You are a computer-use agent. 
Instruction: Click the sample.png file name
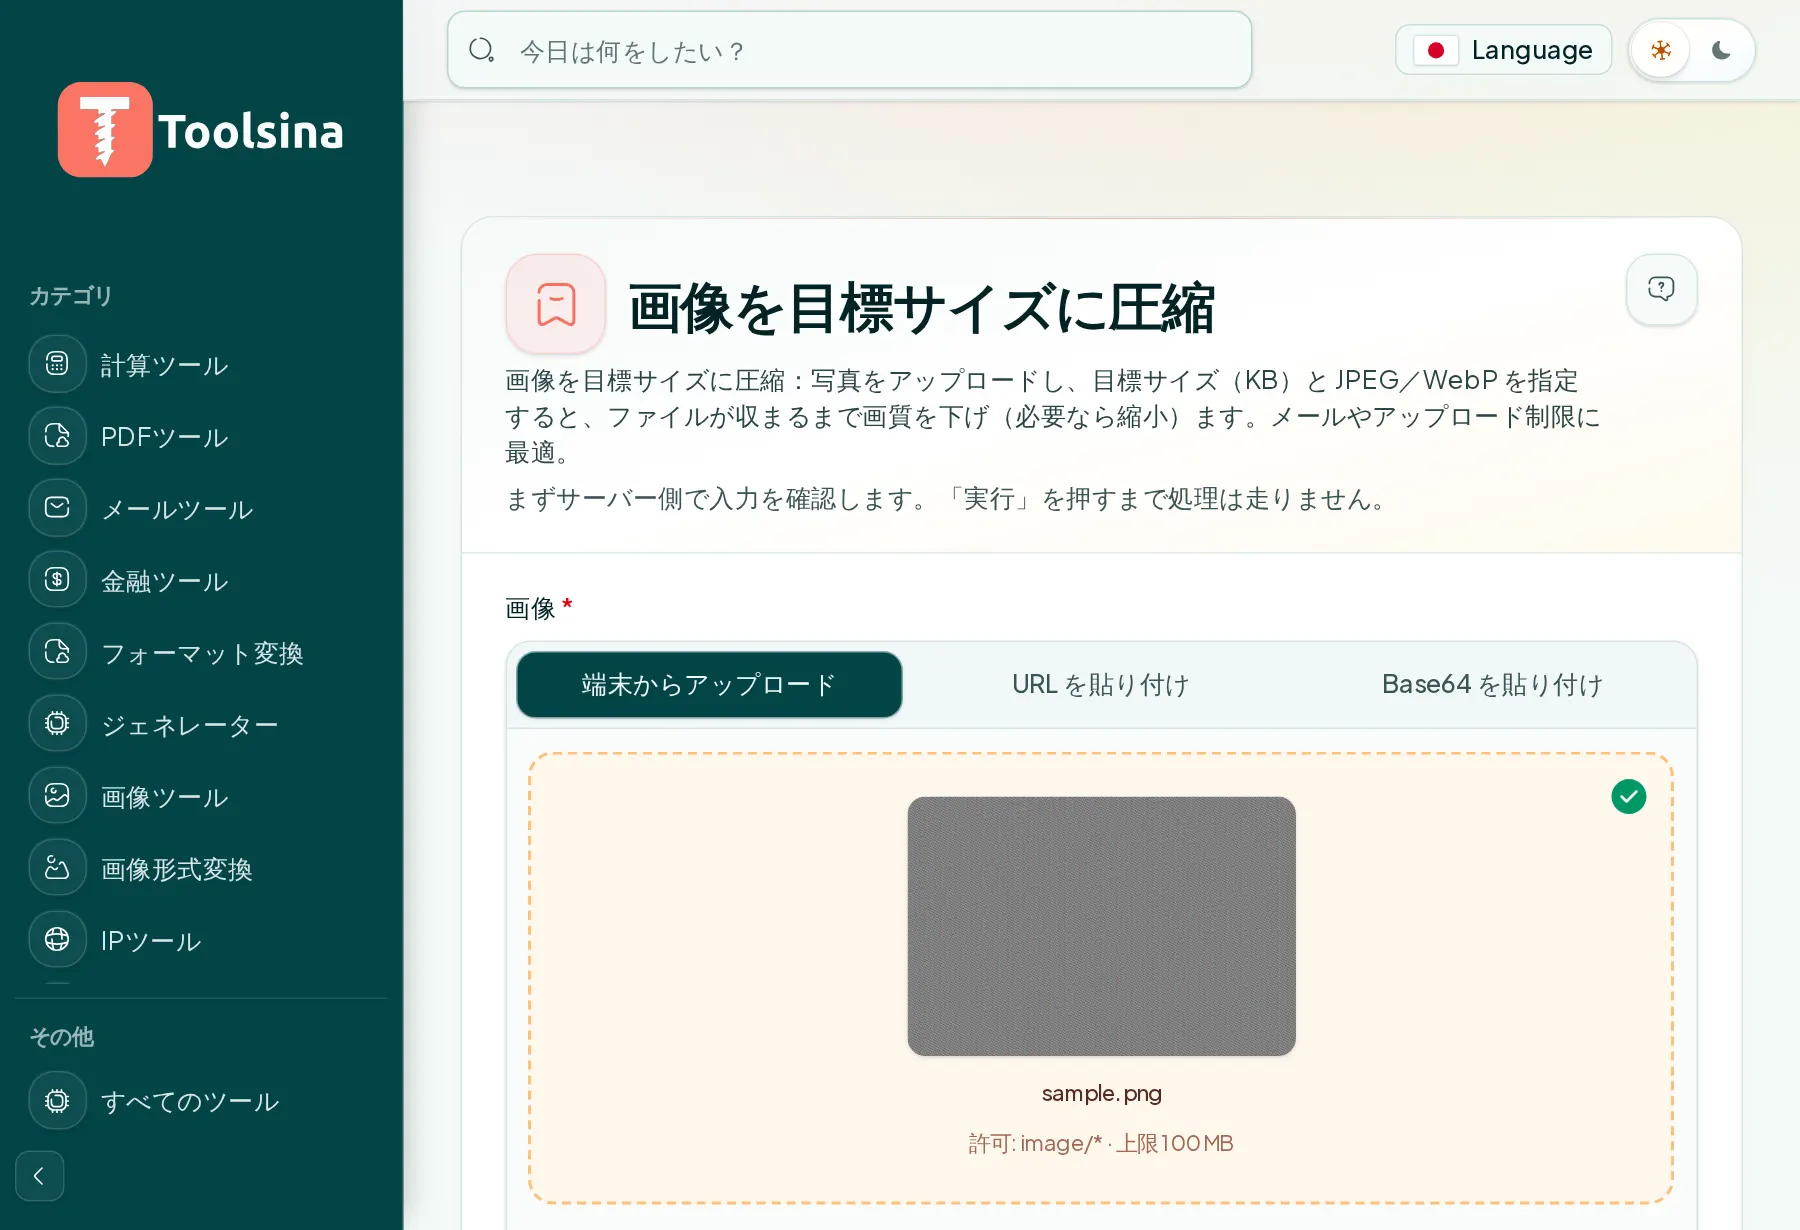click(x=1101, y=1093)
